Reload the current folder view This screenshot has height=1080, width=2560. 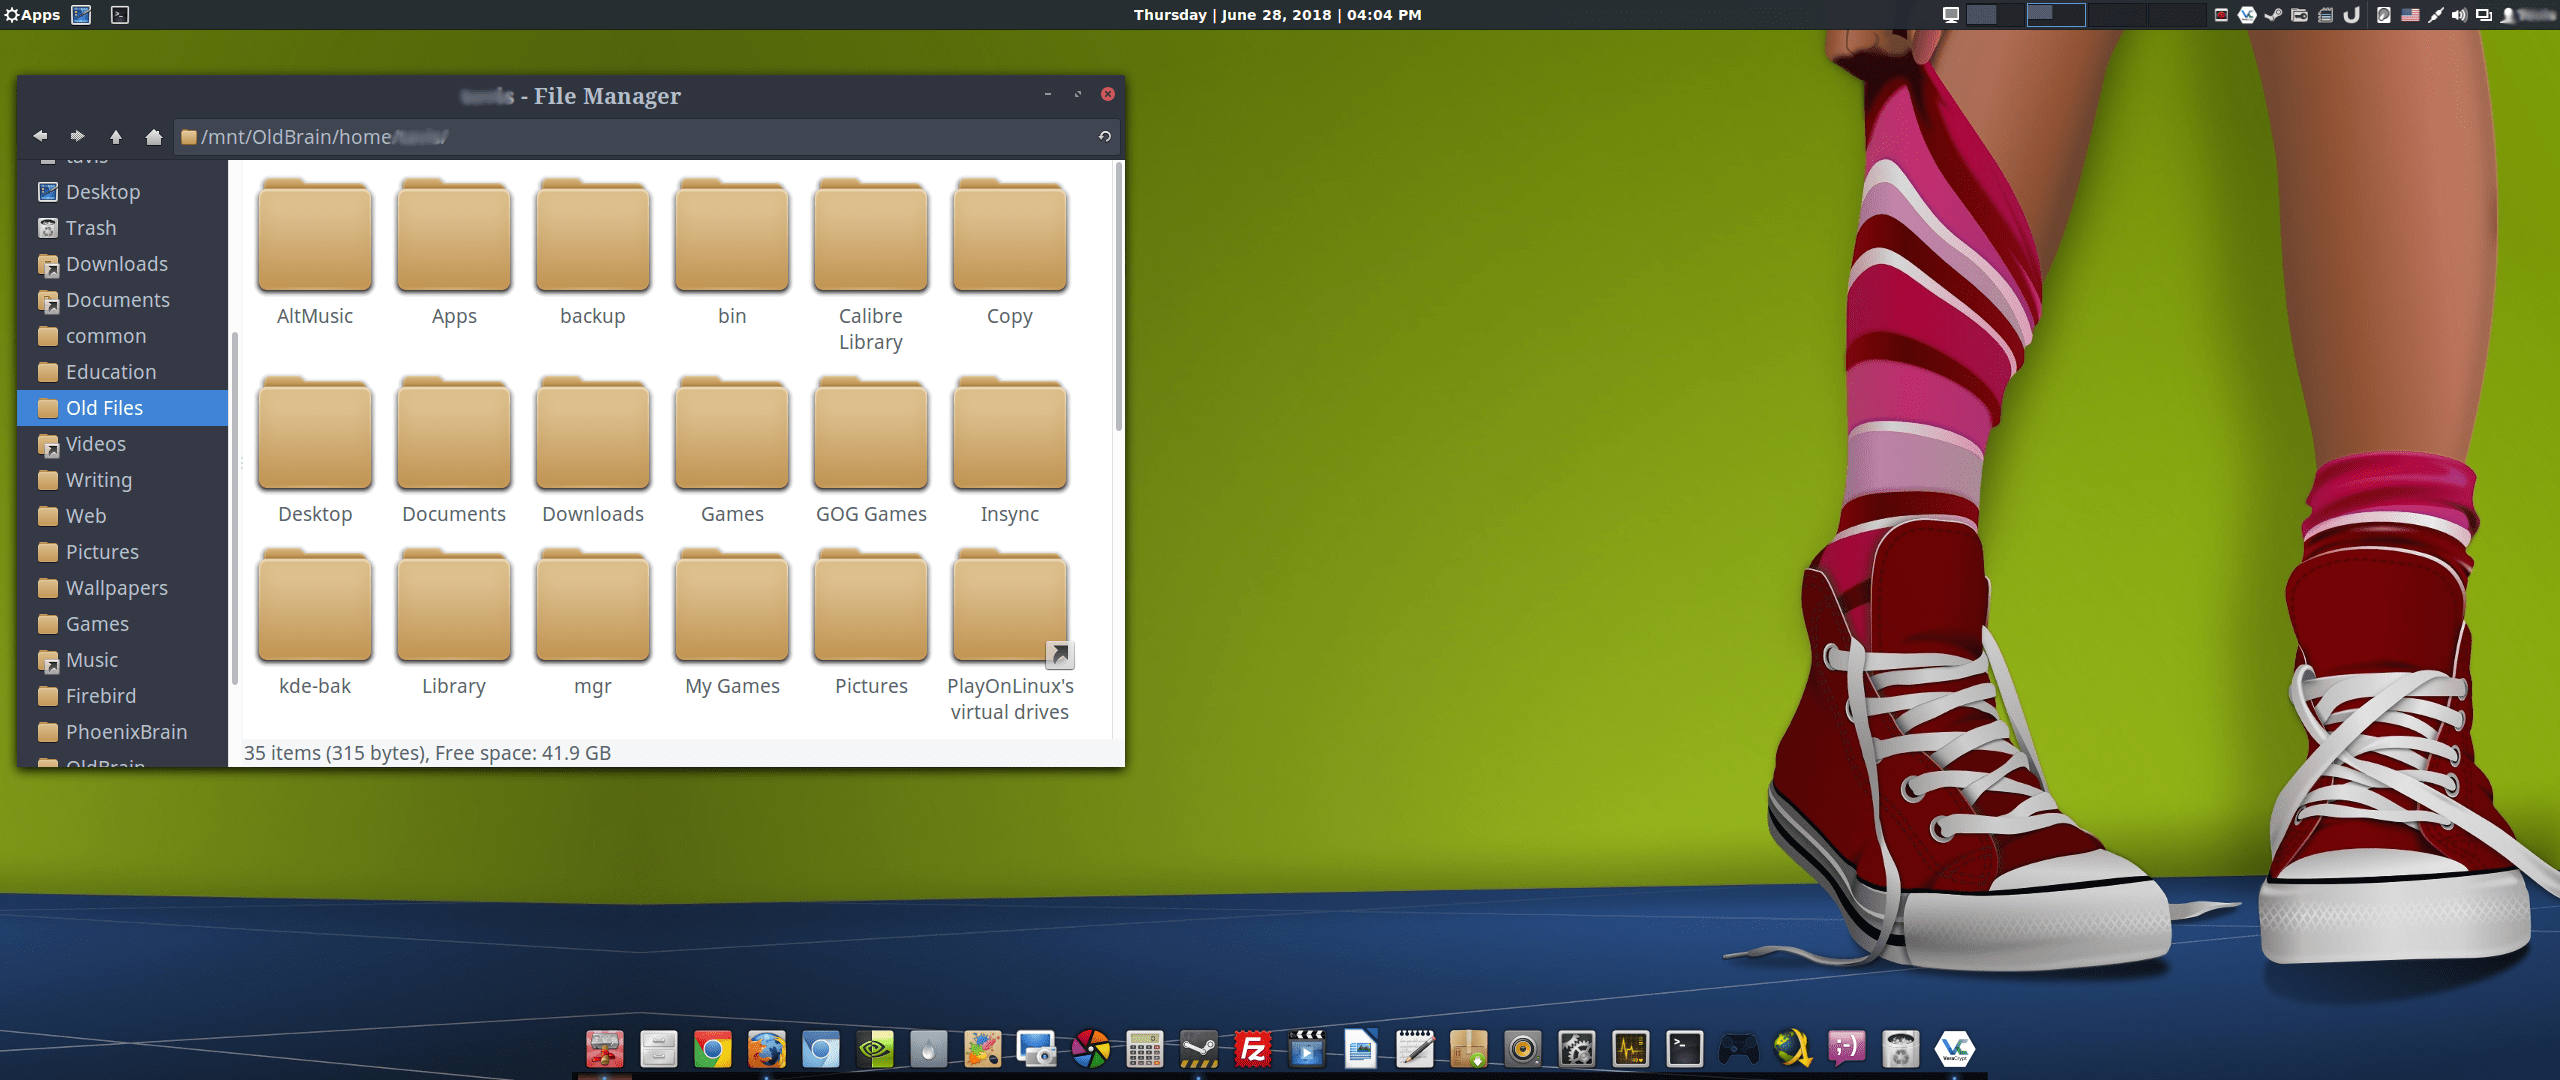click(x=1105, y=136)
